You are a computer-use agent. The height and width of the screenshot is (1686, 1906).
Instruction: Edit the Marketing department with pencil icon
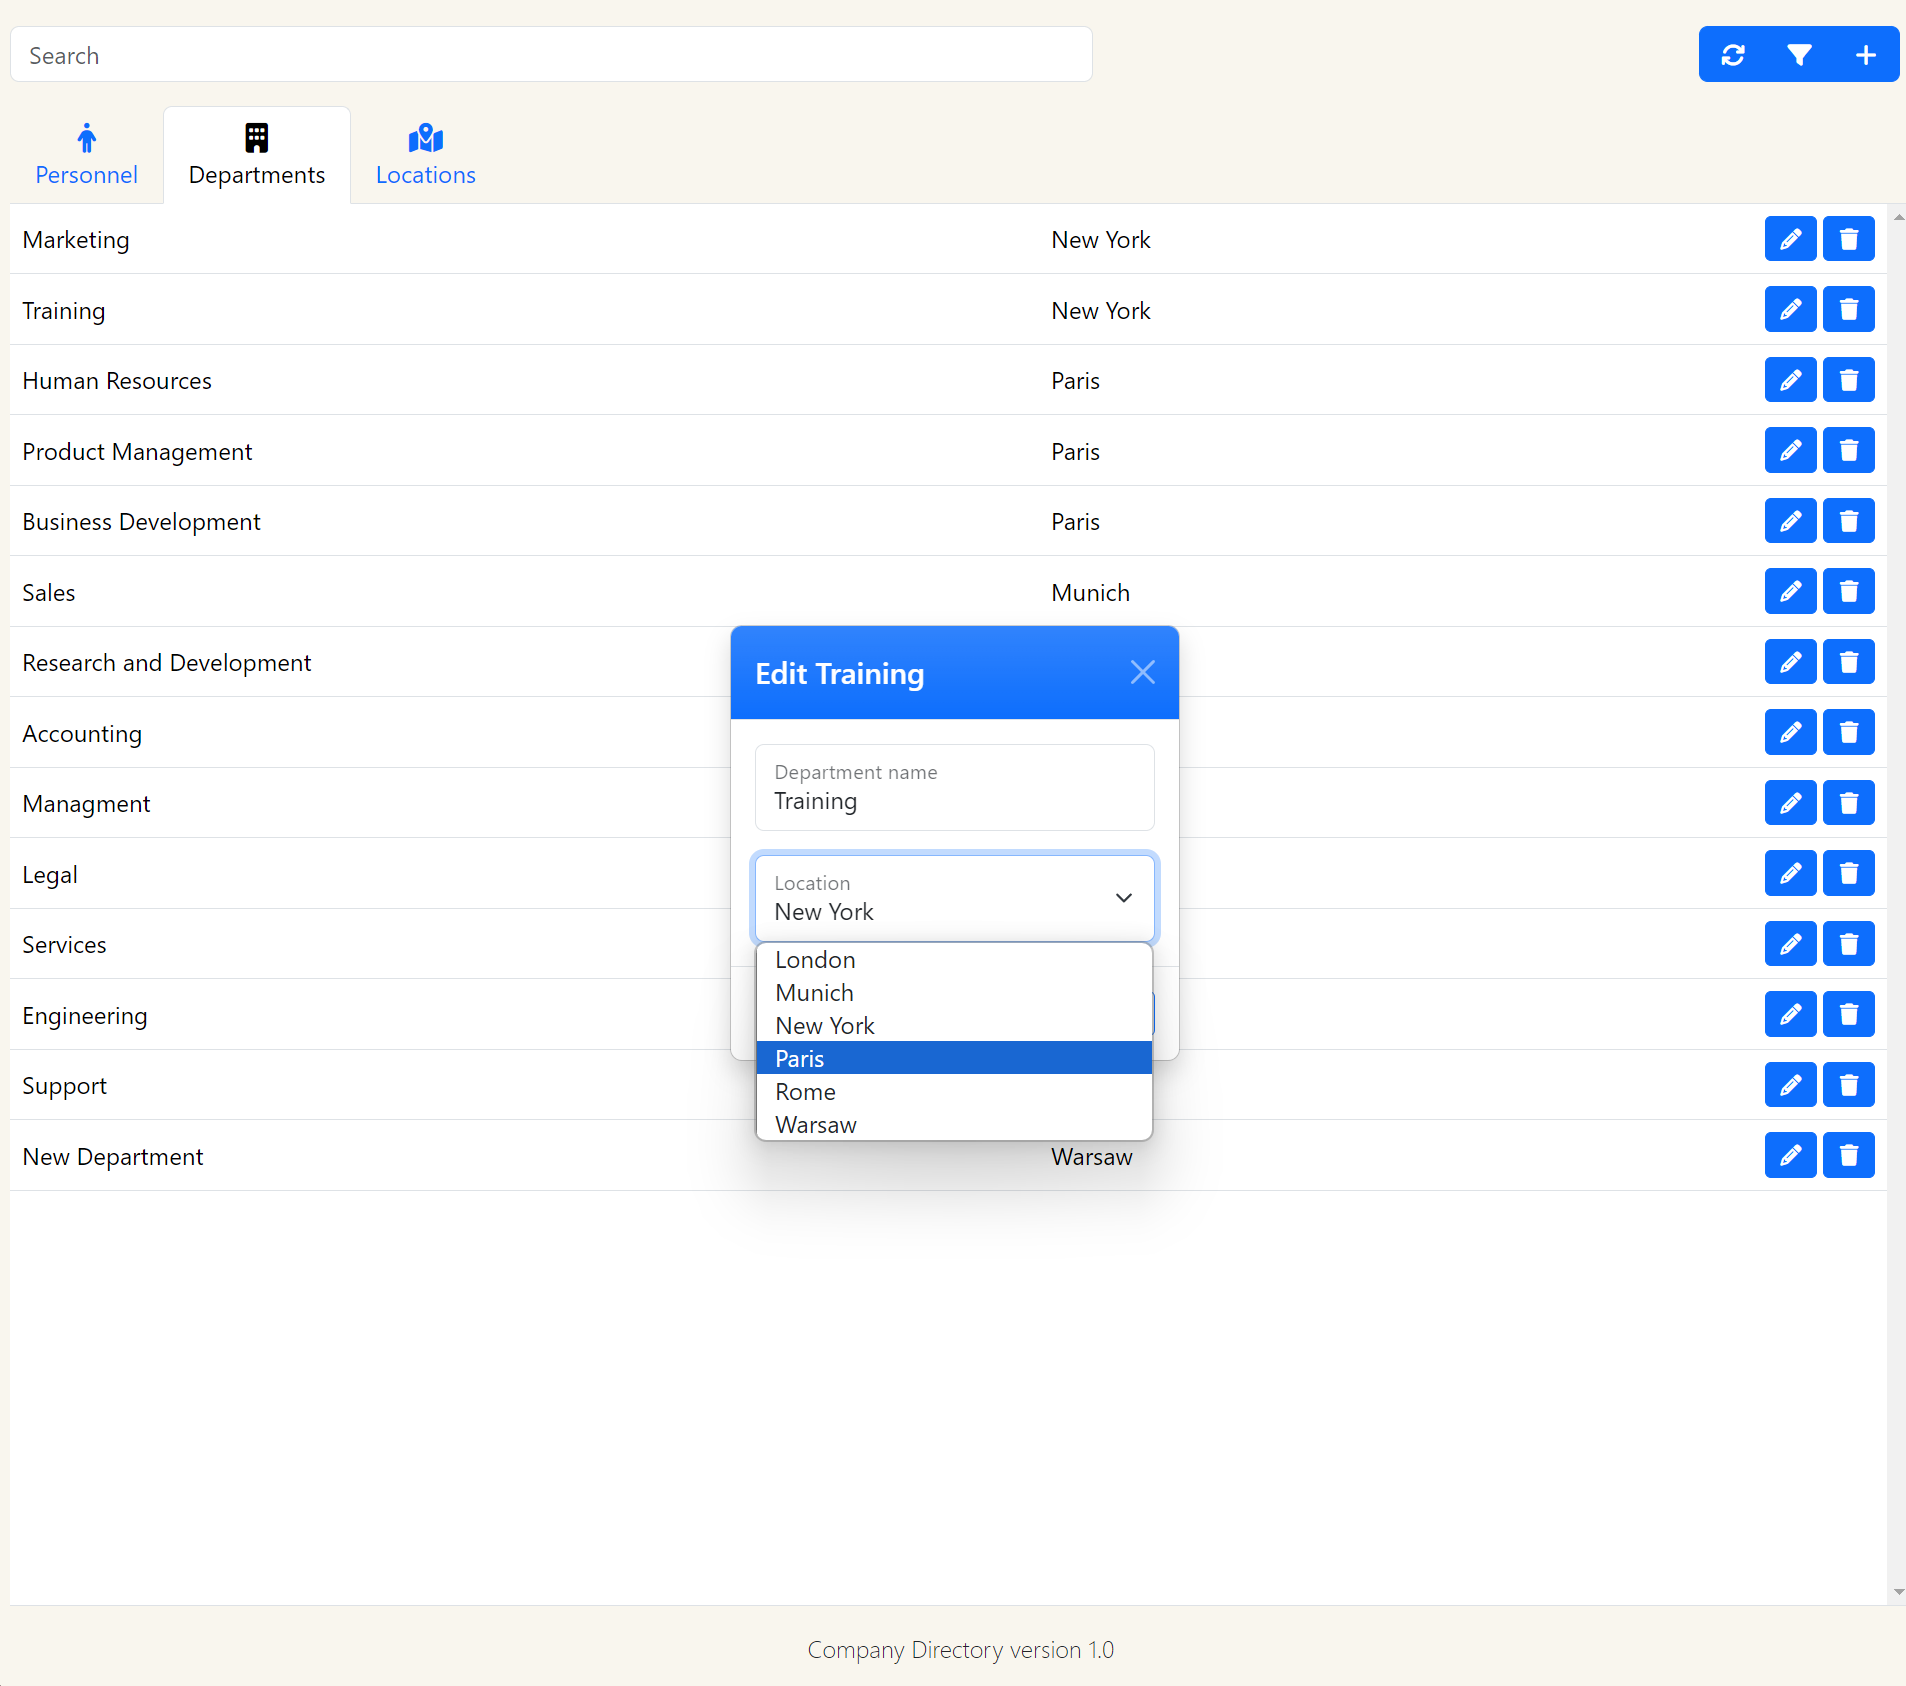1790,239
